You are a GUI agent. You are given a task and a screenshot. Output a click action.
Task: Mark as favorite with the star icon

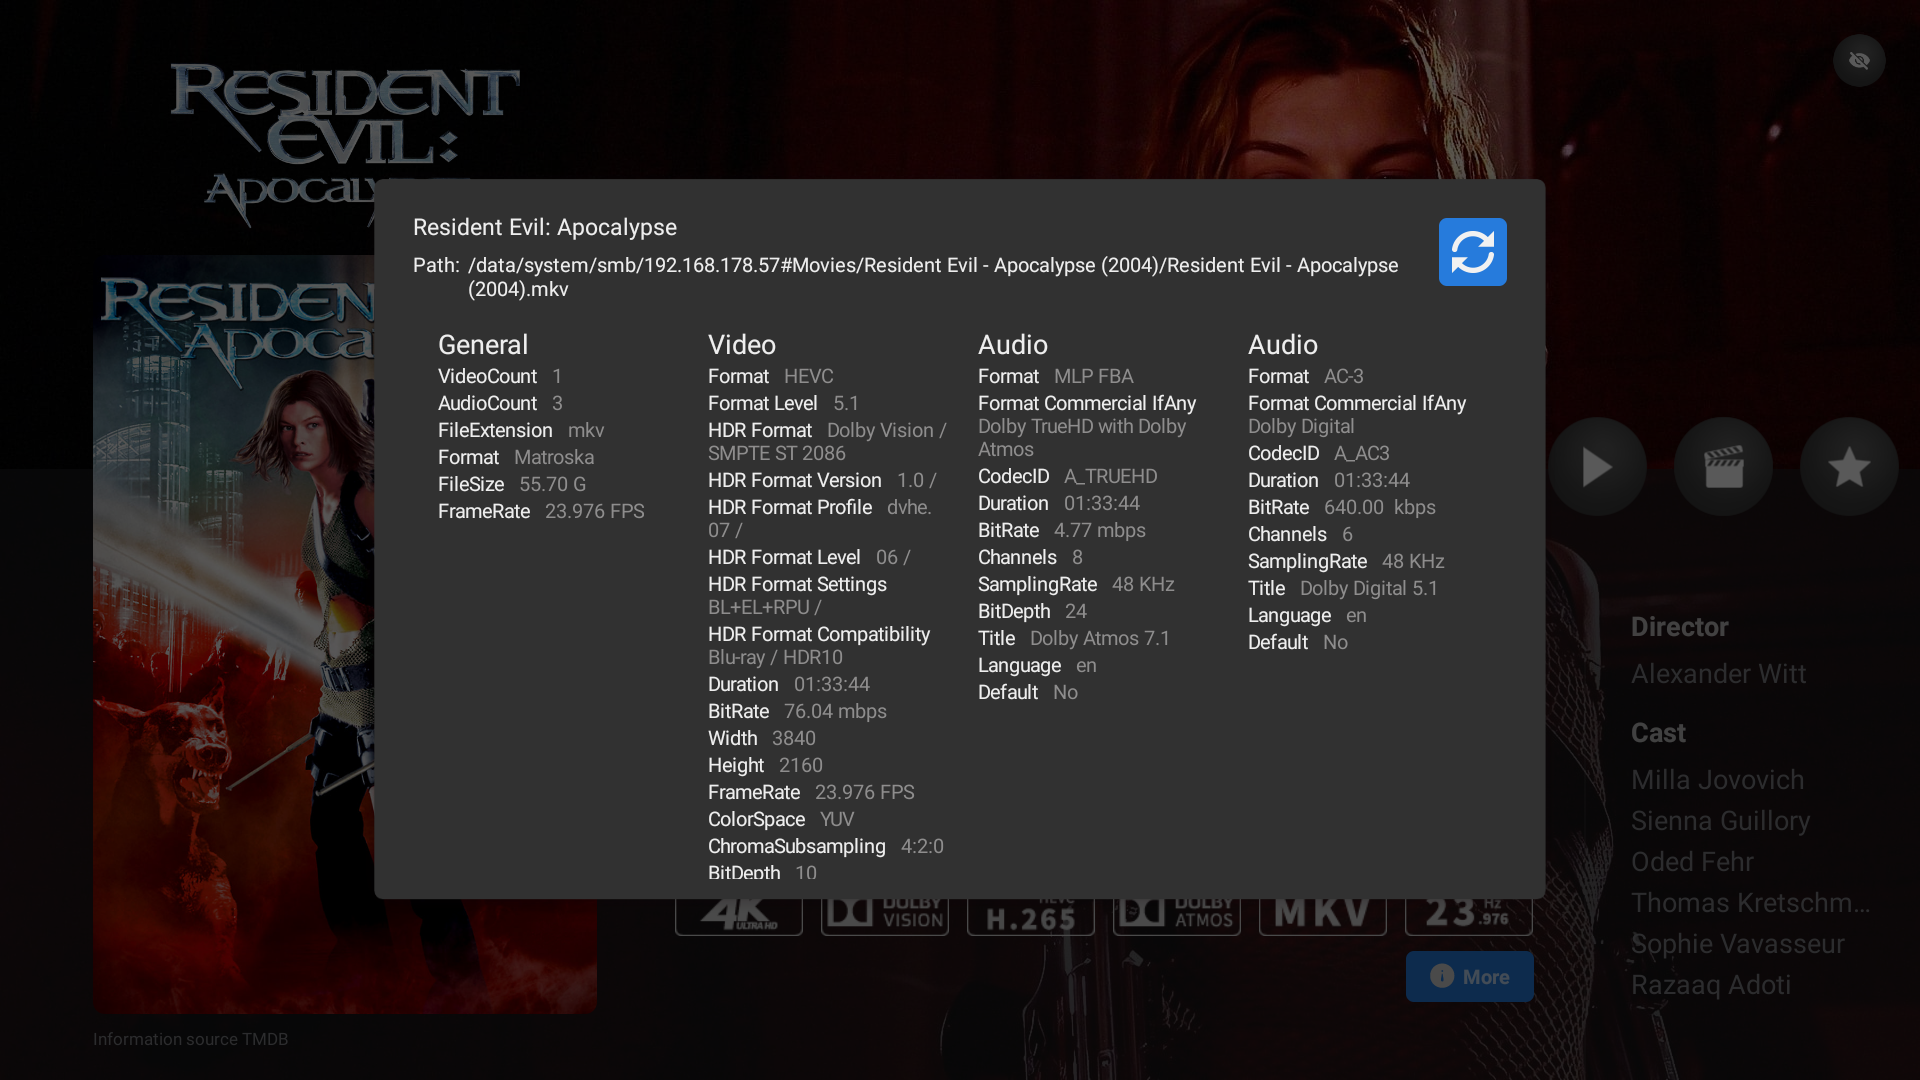point(1849,467)
